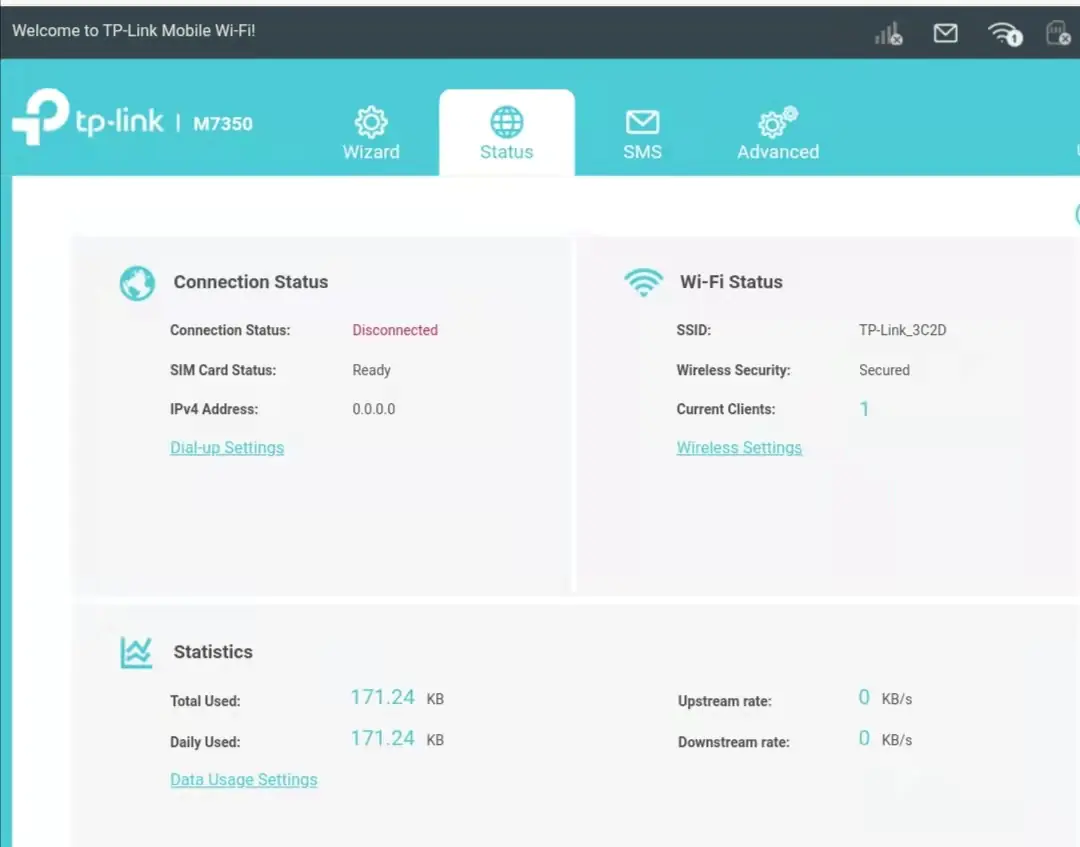Click the signal strength icon in top bar
The width and height of the screenshot is (1080, 847).
[888, 33]
